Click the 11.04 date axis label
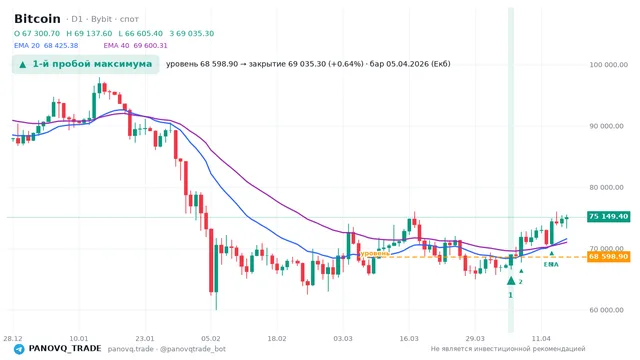Viewport: 640px width, 360px height. pos(541,339)
